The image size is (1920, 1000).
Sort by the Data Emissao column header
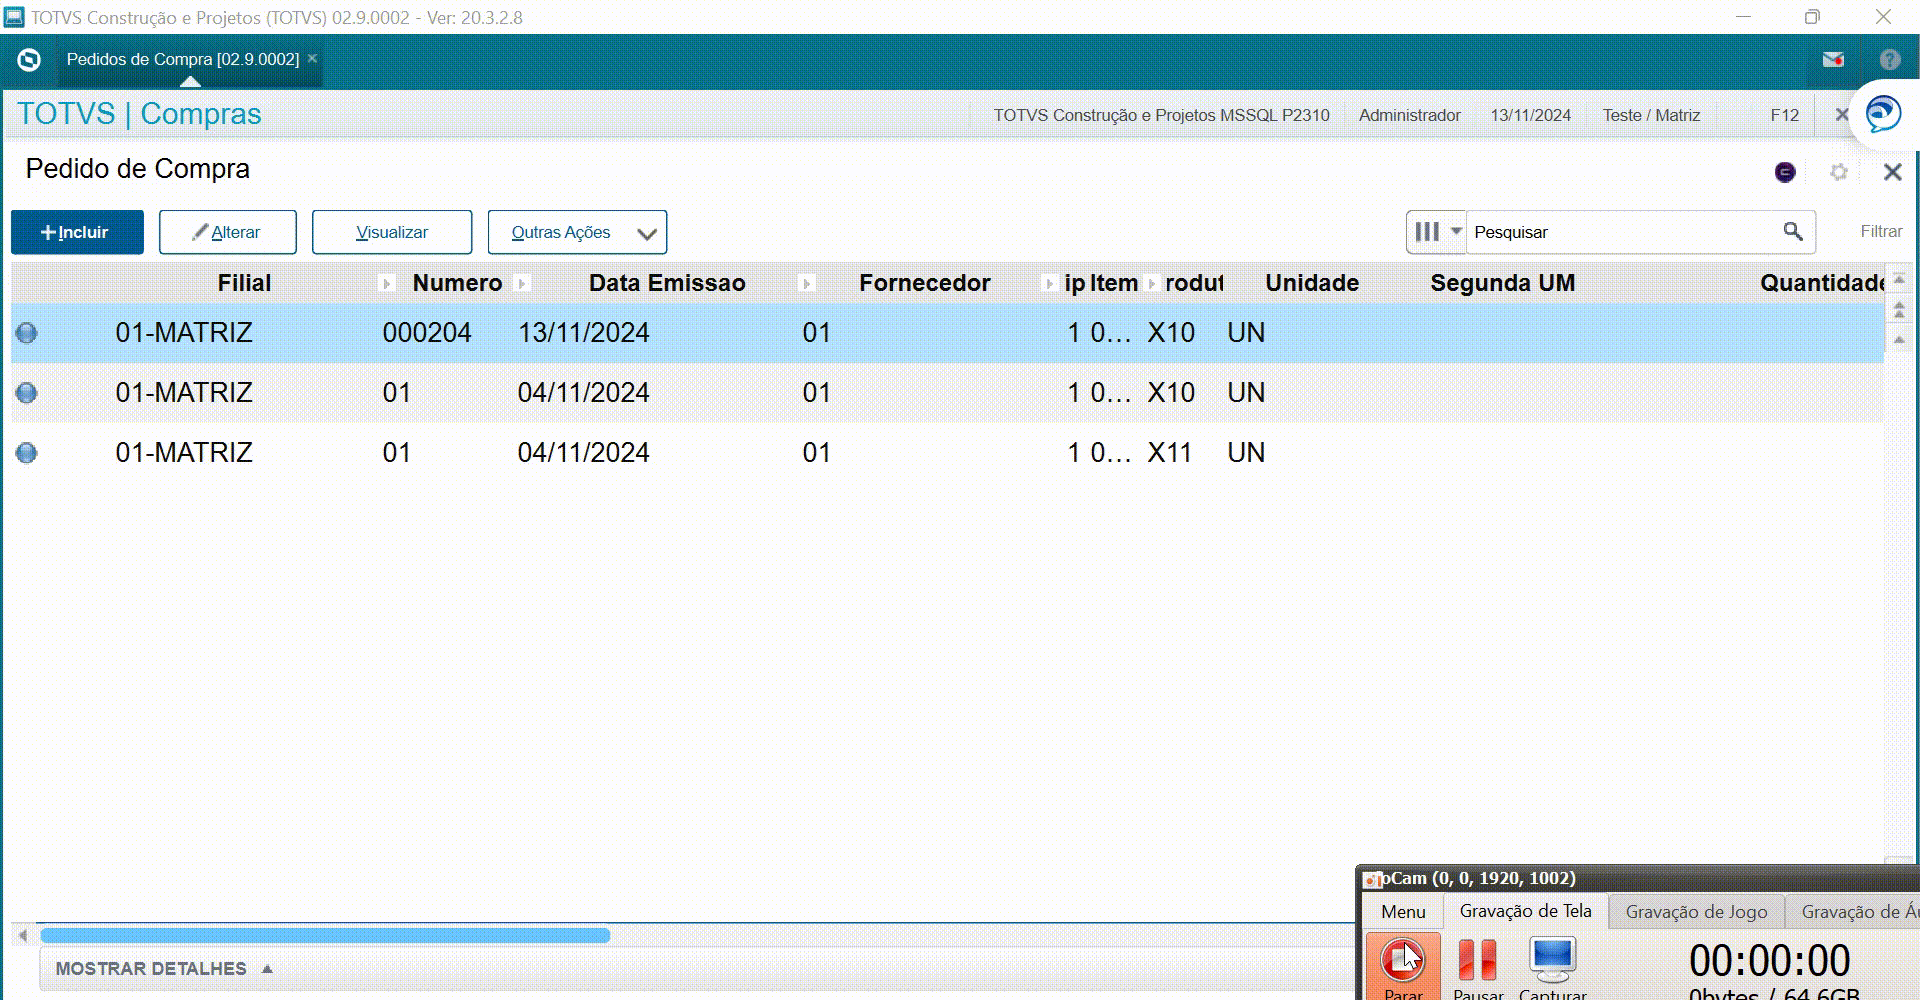[x=667, y=284]
